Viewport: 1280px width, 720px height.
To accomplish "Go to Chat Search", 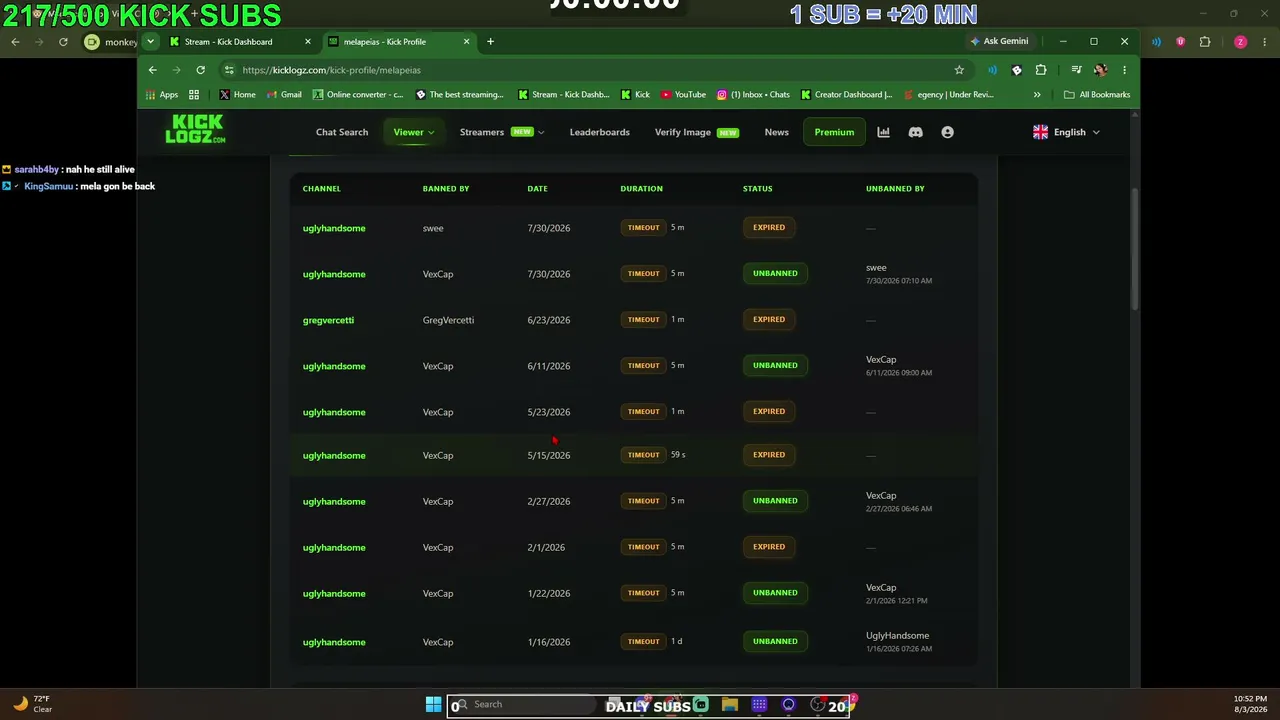I will [x=342, y=132].
